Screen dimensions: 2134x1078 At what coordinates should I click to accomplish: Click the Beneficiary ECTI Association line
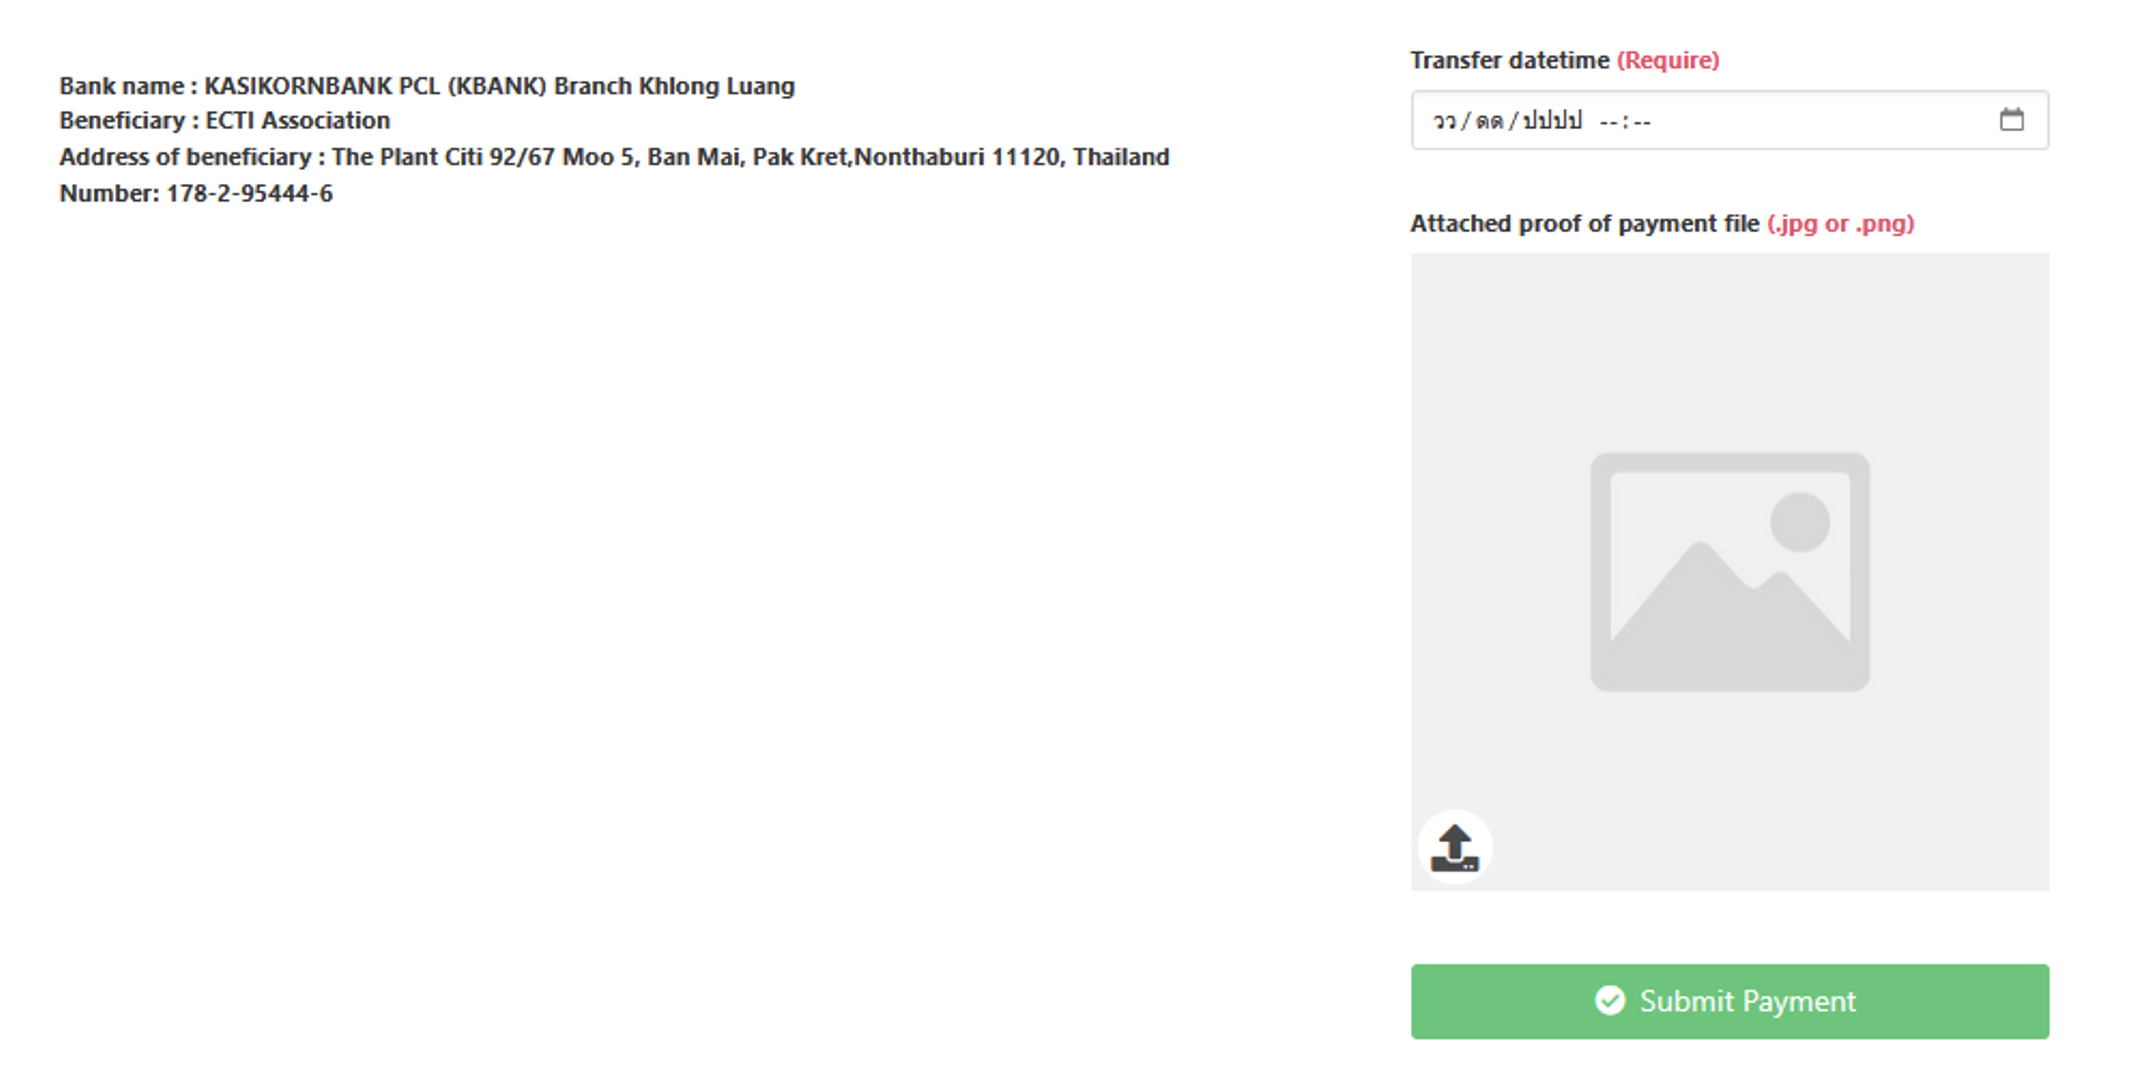click(224, 120)
